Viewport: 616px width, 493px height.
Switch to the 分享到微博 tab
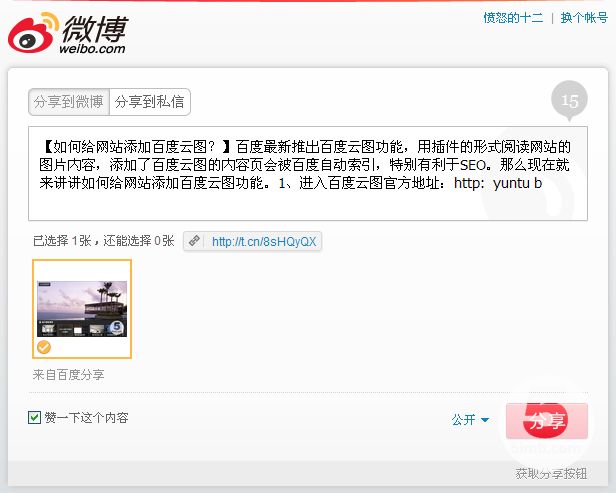tap(69, 102)
